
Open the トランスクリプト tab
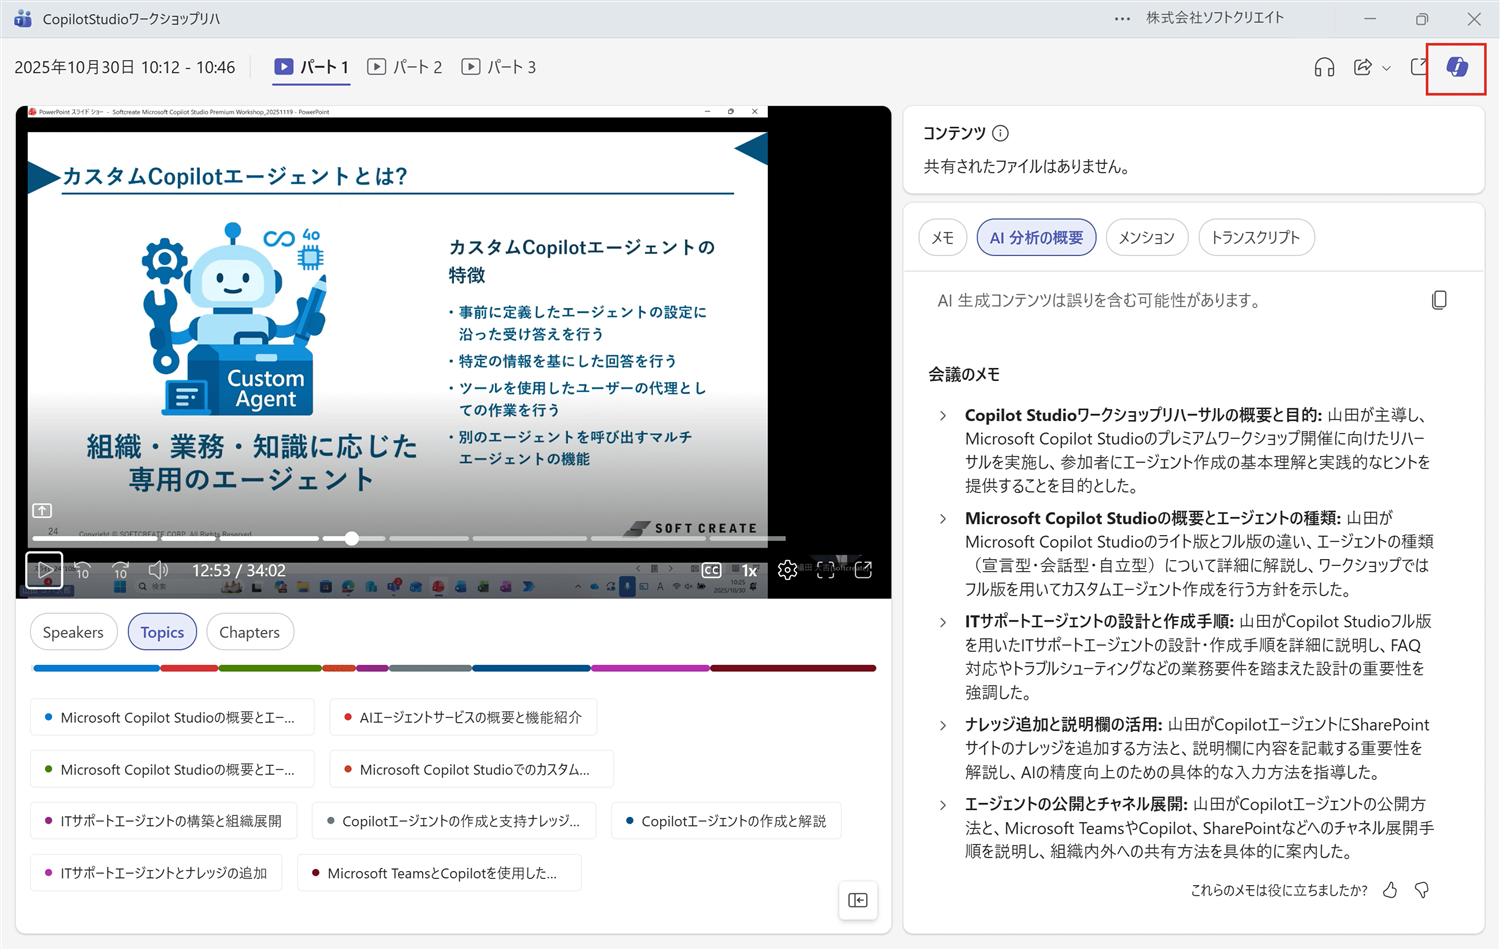click(x=1256, y=237)
